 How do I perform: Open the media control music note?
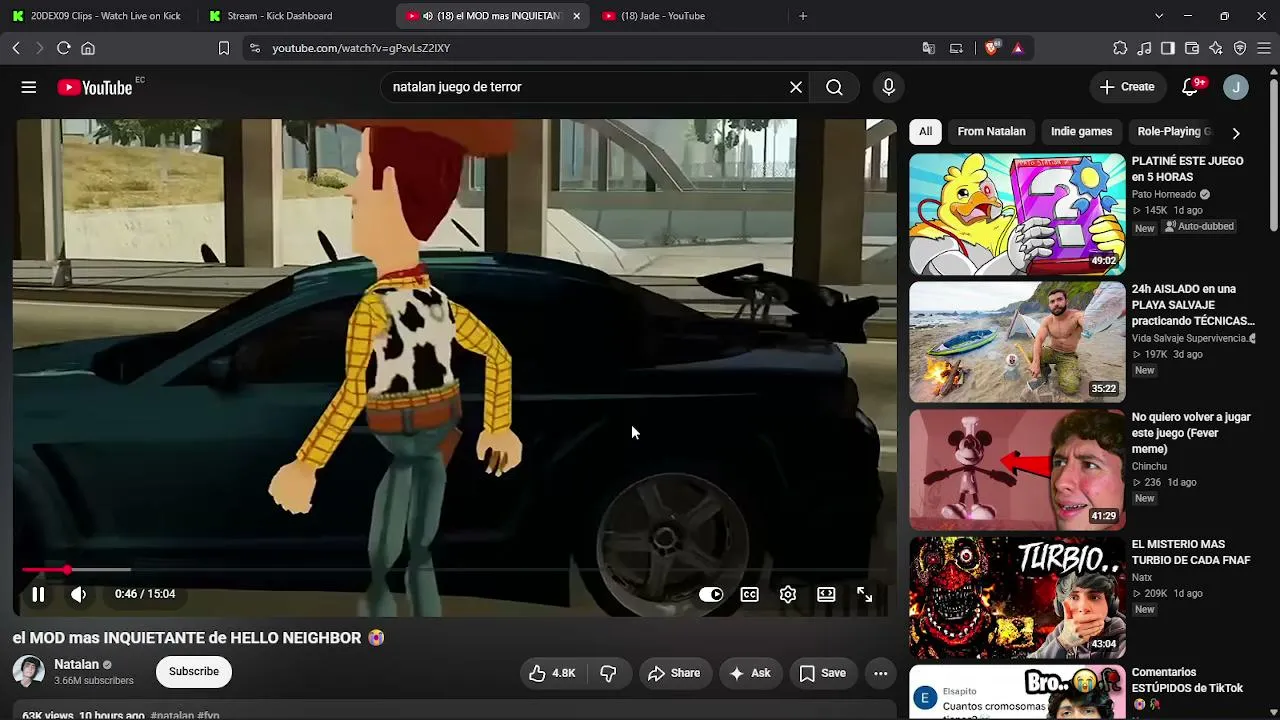point(1144,48)
